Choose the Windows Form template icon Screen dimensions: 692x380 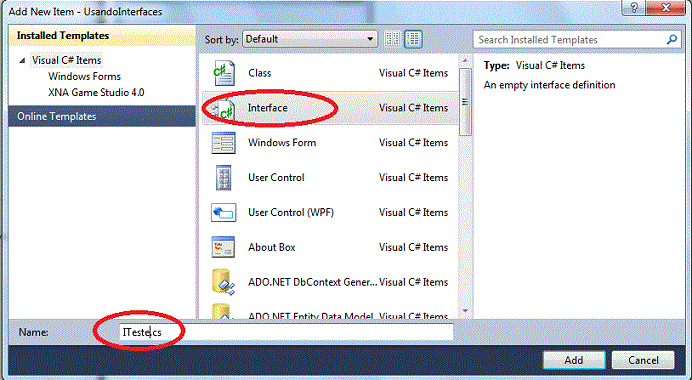tap(223, 143)
